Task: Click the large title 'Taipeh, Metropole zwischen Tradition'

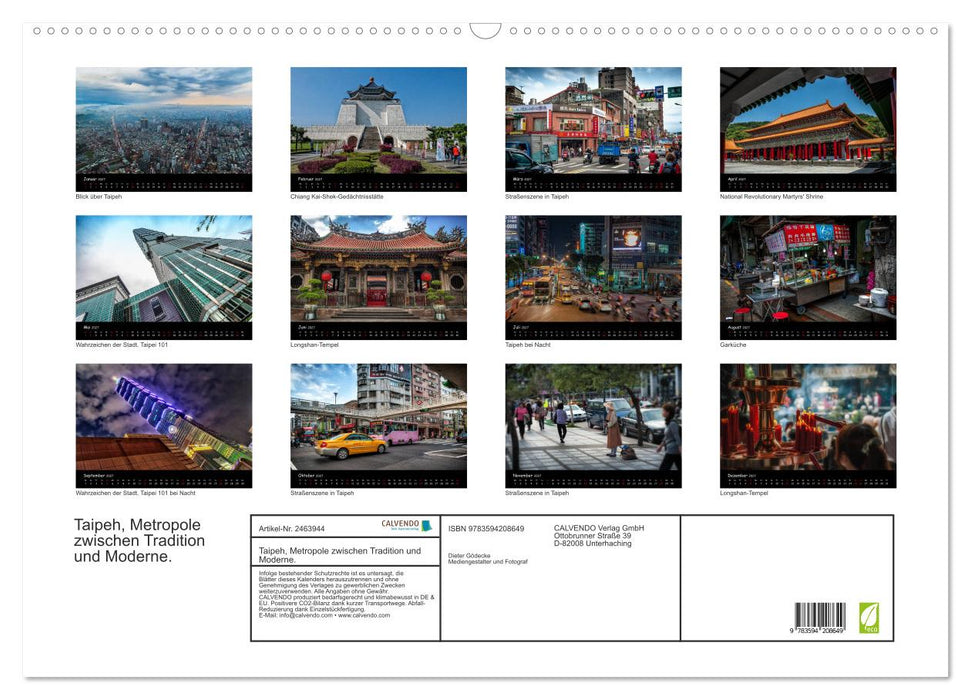Action: 139,532
